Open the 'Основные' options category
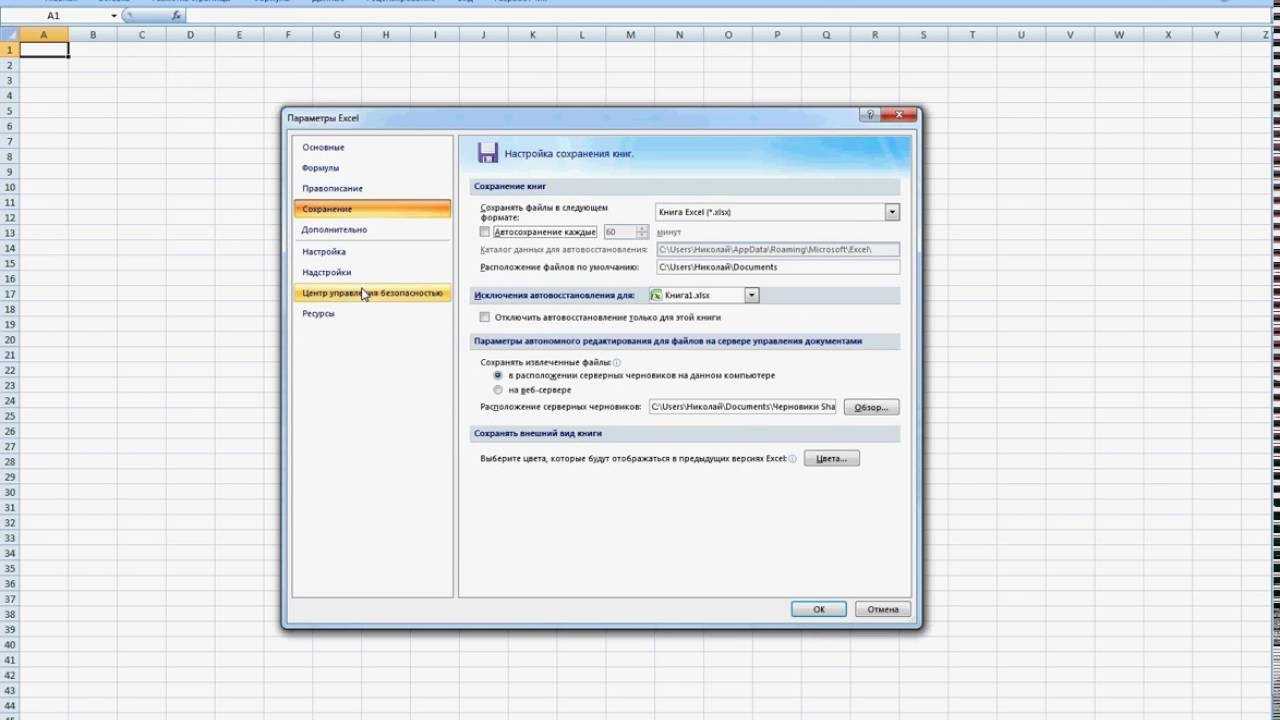 point(372,147)
